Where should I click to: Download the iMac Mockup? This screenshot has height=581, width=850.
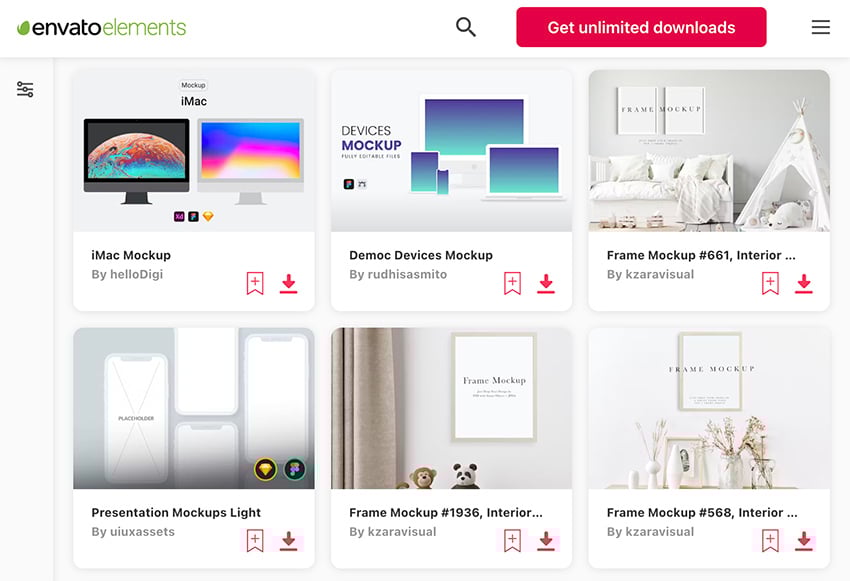289,283
